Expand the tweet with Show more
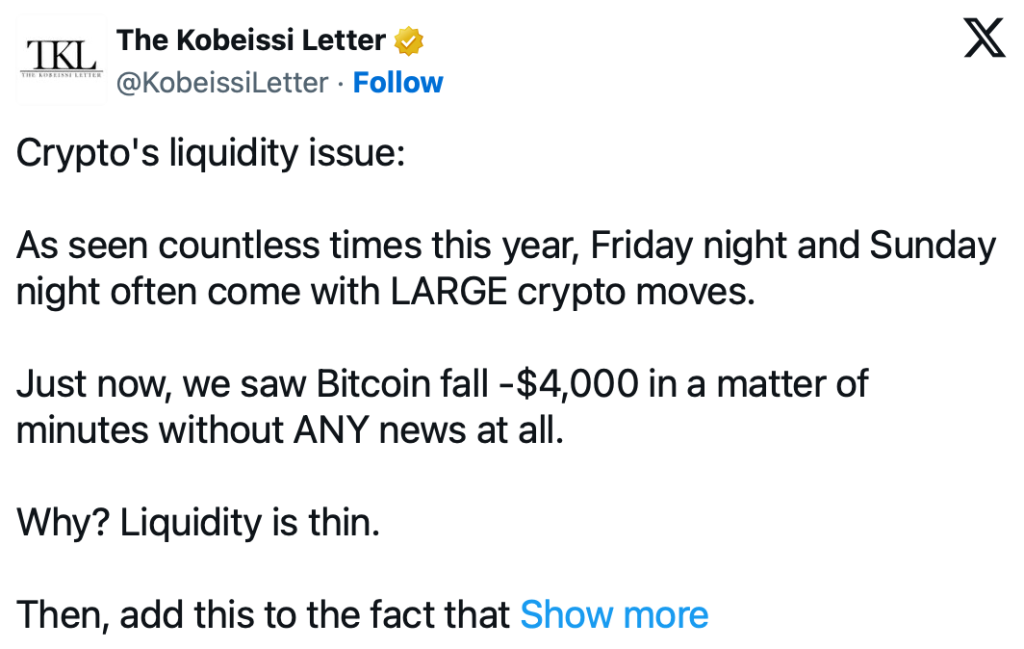The height and width of the screenshot is (649, 1024). click(613, 615)
